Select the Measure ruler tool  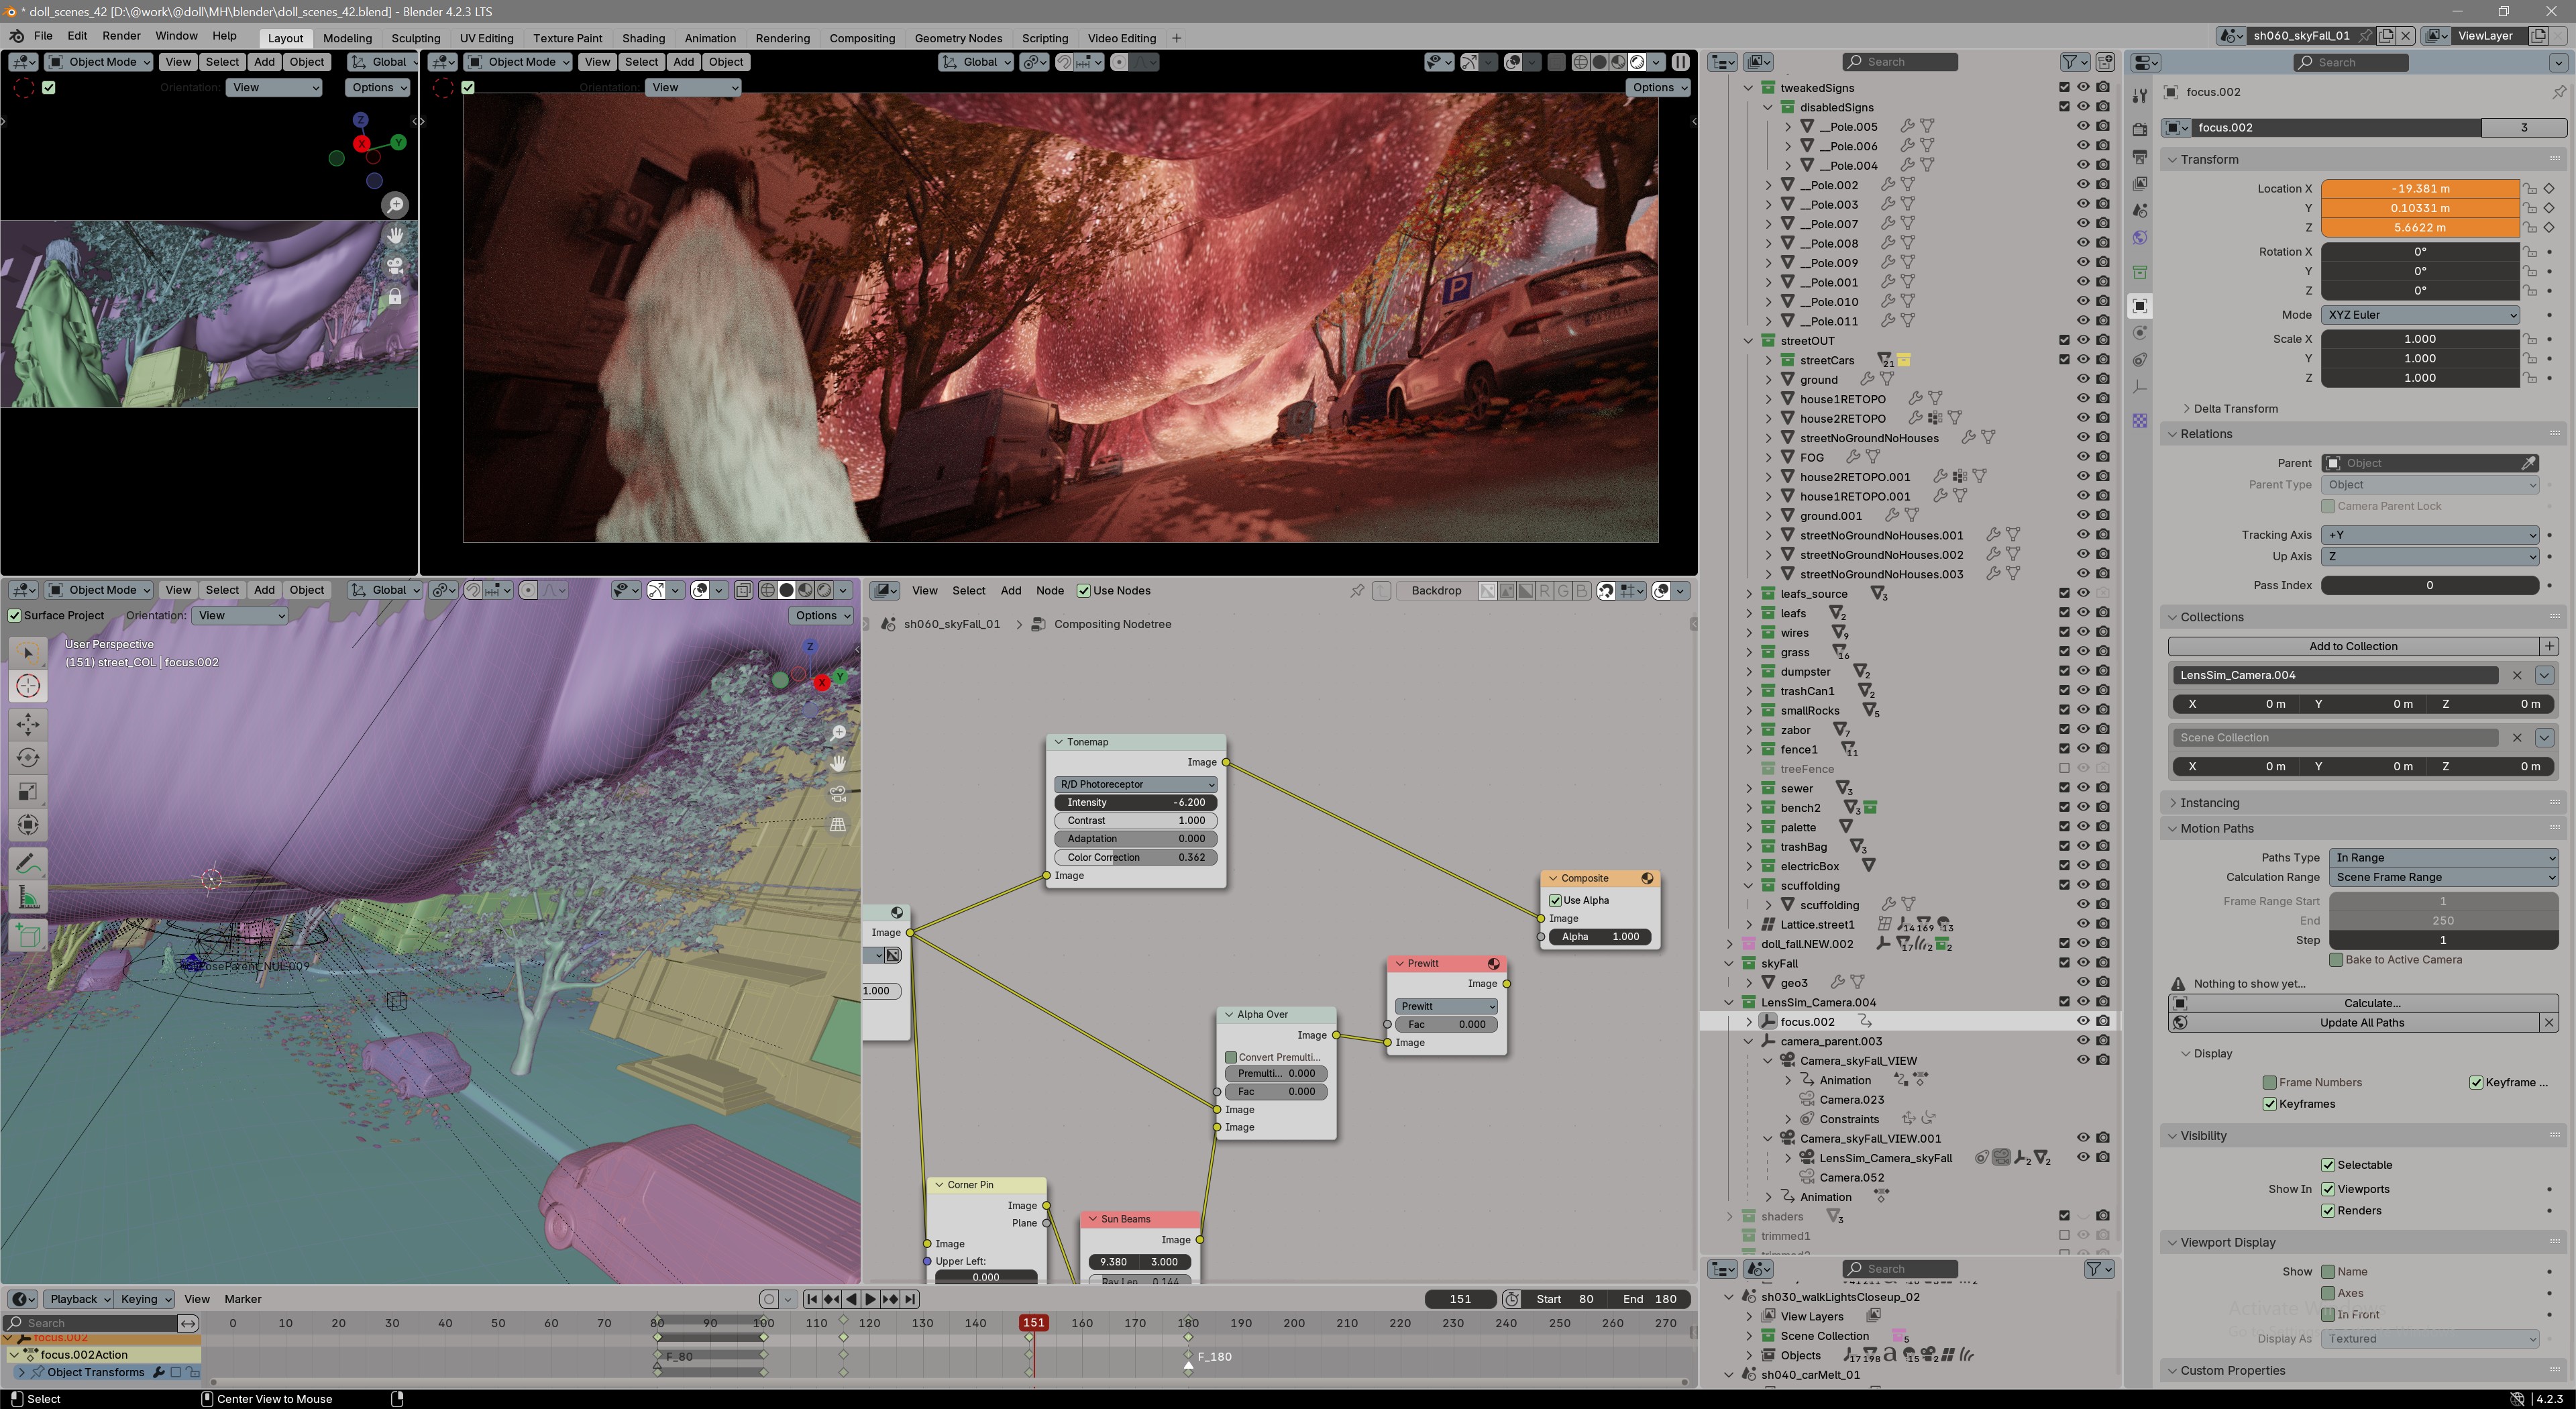pos(28,897)
